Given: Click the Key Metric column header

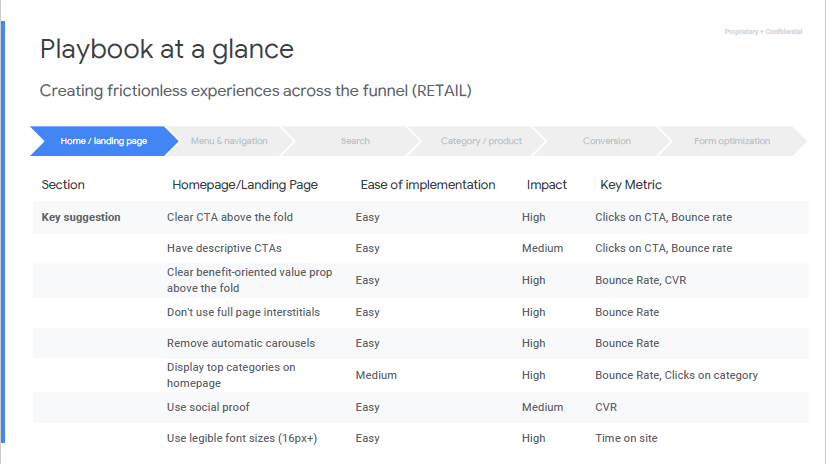Looking at the screenshot, I should click(631, 185).
